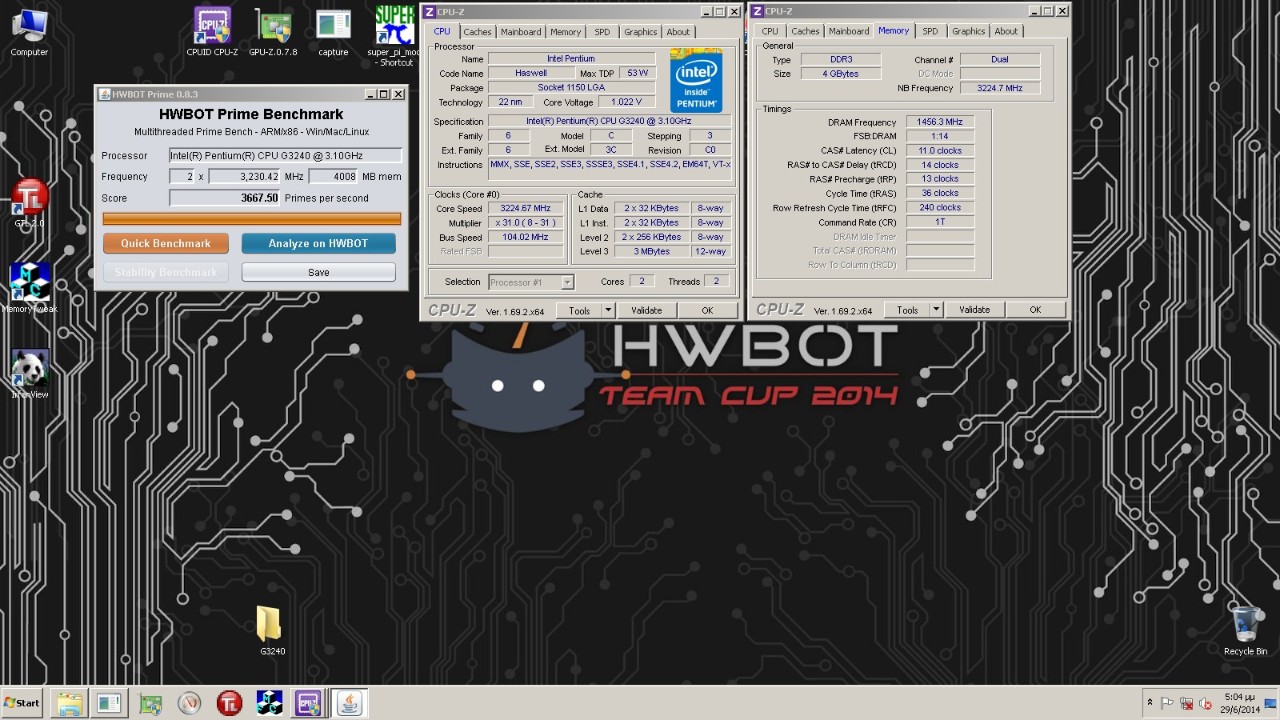Switch to Caches tab in left CPU-Z window
Screen dimensions: 1280x720
pos(477,32)
